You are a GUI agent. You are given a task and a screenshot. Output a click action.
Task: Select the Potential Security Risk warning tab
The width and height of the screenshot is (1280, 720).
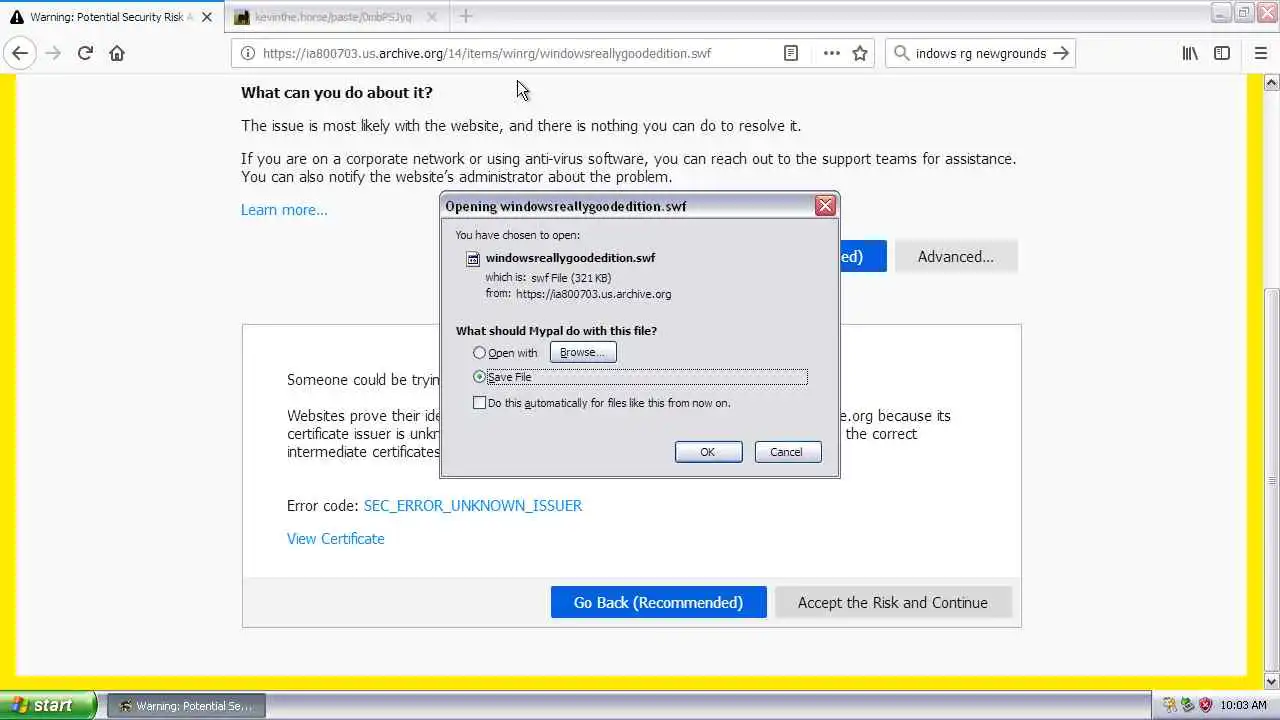tap(110, 17)
